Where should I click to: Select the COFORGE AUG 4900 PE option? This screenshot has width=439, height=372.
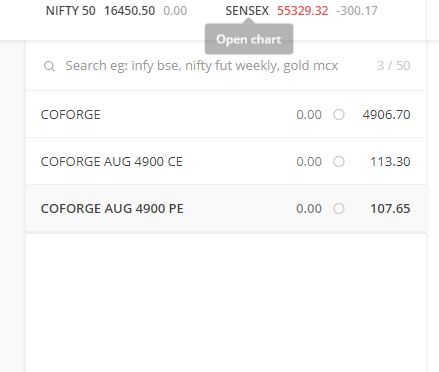(x=226, y=208)
